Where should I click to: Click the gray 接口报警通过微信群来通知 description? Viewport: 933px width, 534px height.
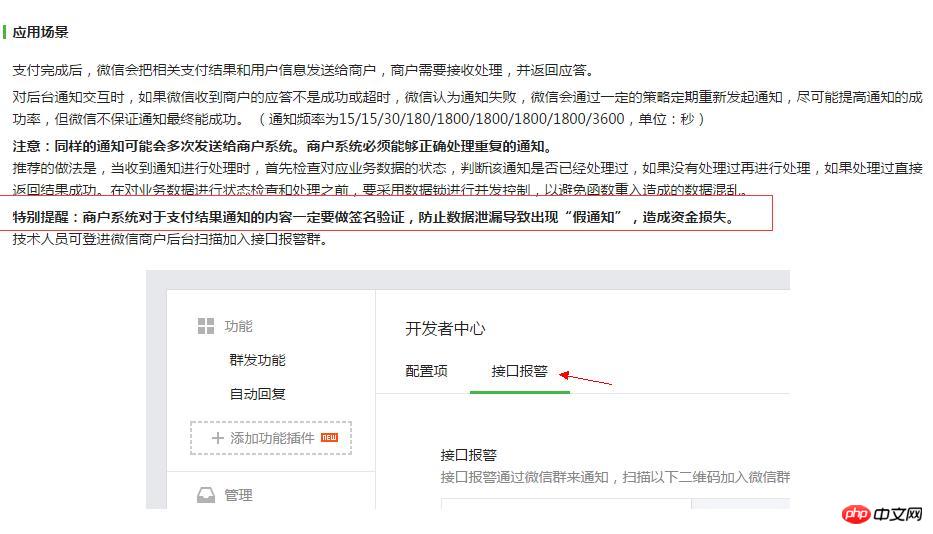(x=614, y=477)
